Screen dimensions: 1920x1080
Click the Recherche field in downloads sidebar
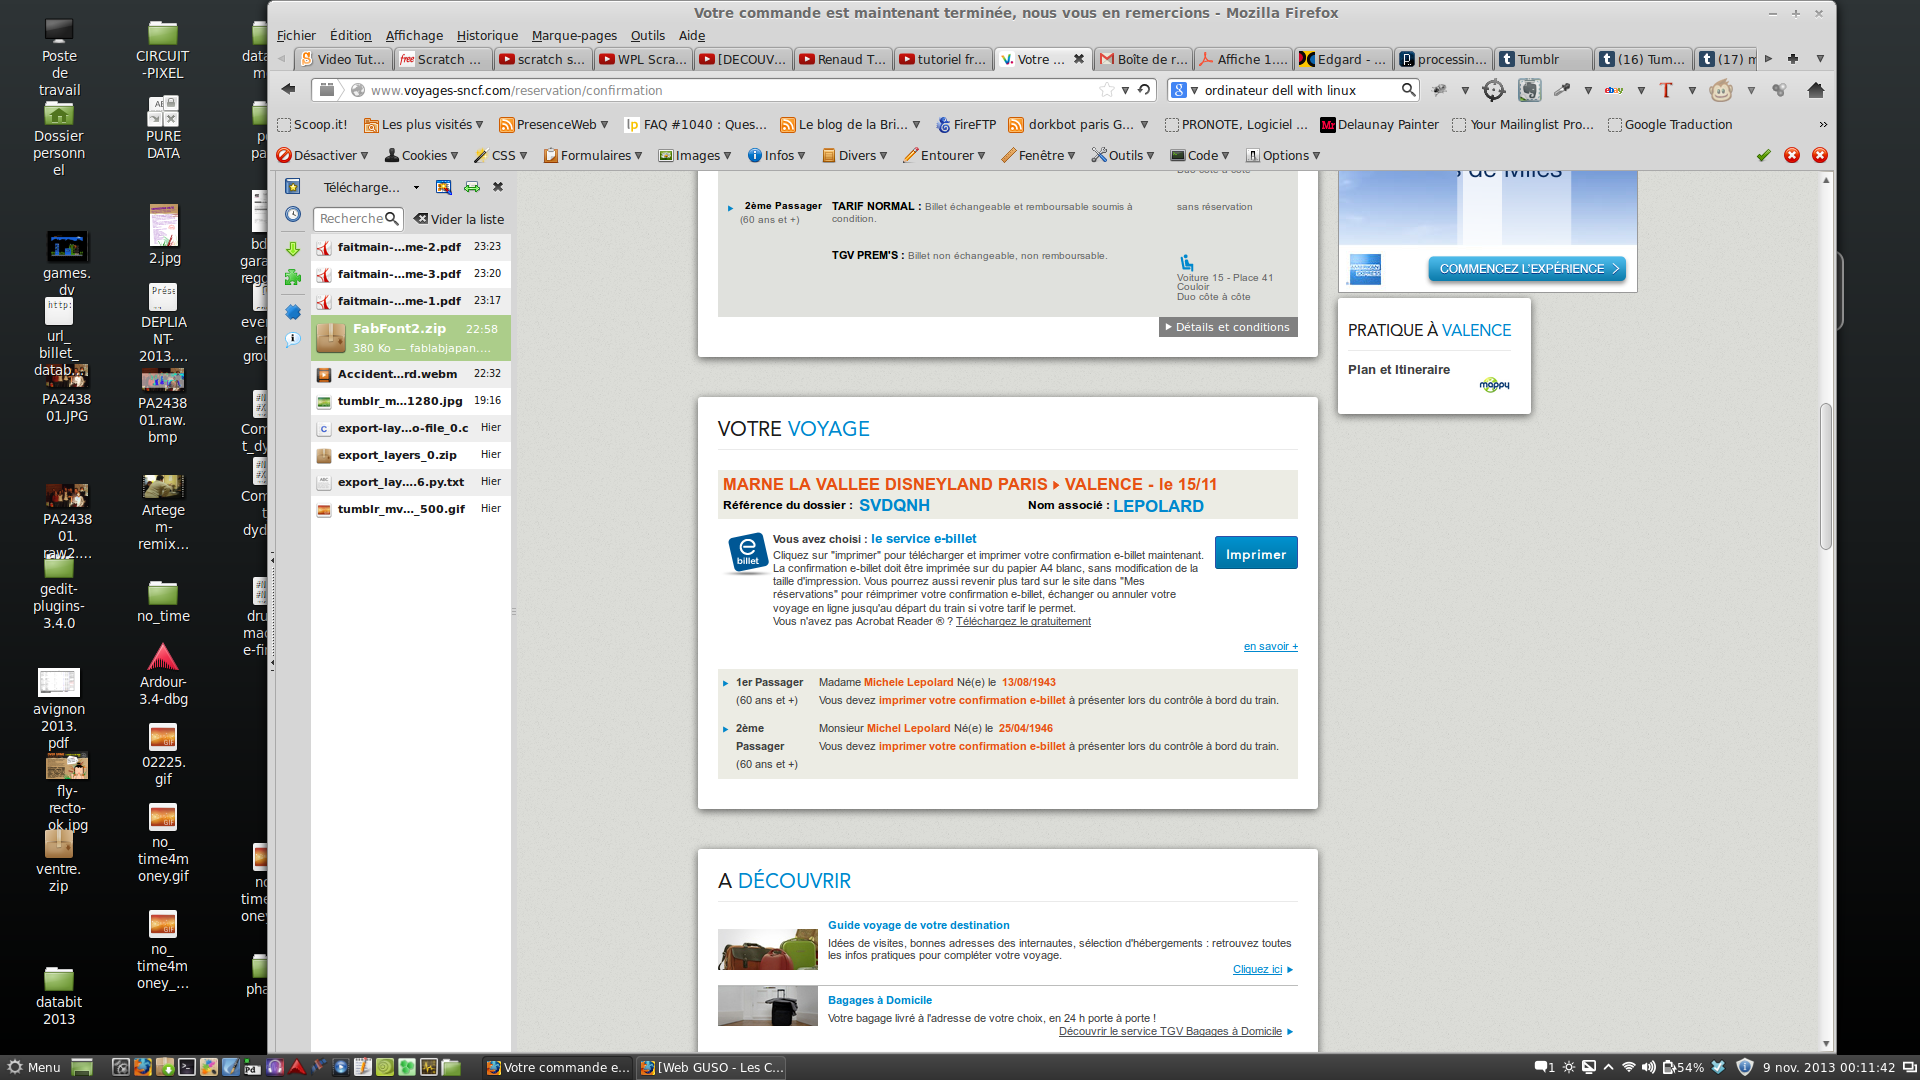351,219
